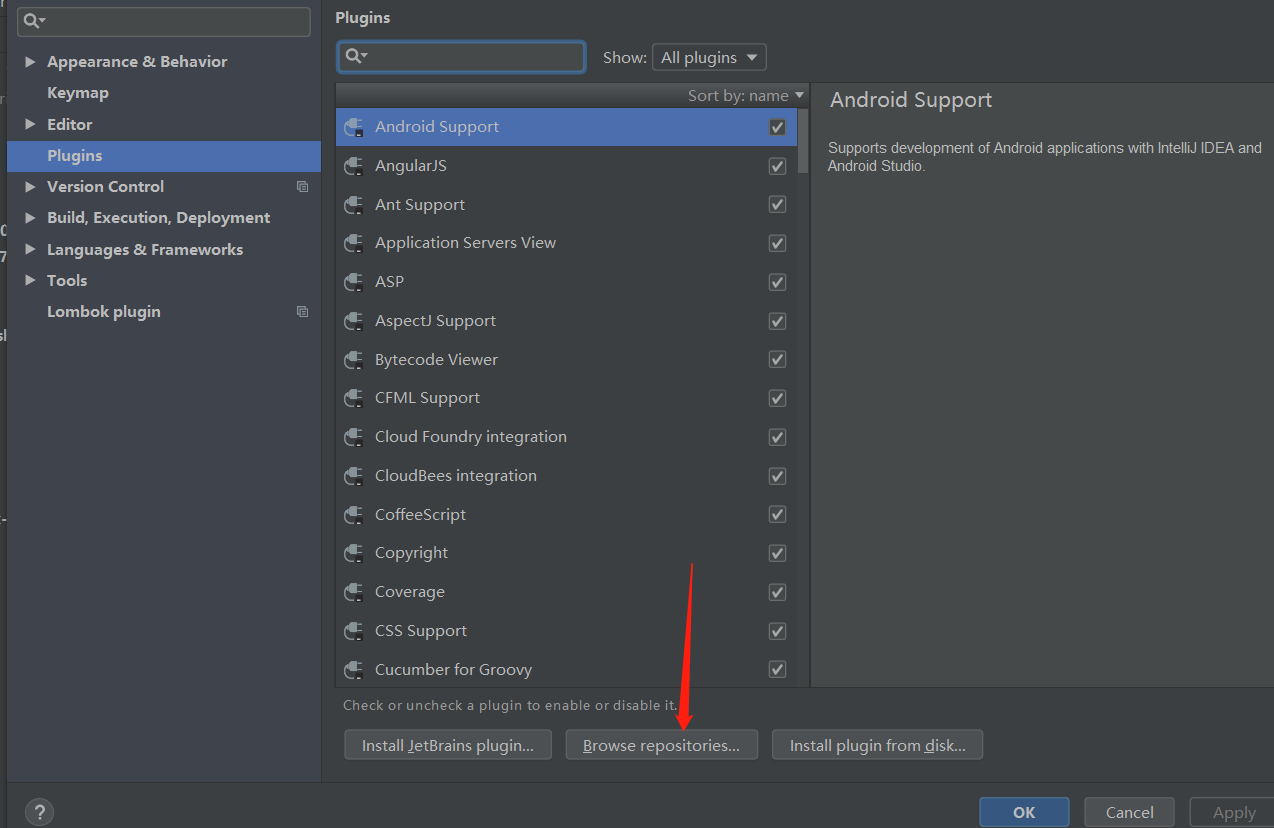Click the Cucumber for Groovy plugin icon
The height and width of the screenshot is (828, 1274).
tap(353, 670)
